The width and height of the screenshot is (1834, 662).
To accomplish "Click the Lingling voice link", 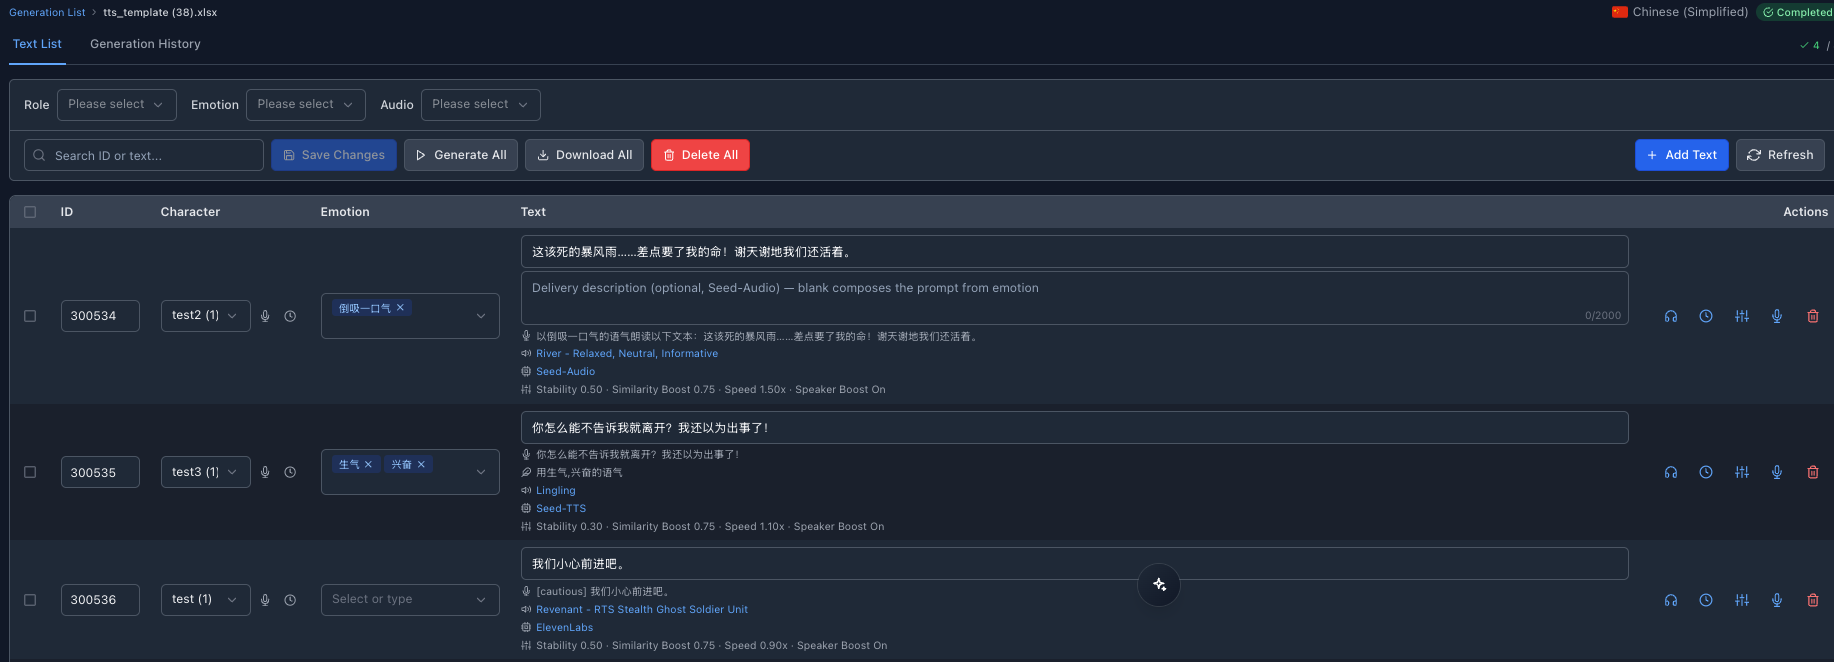I will tap(556, 491).
